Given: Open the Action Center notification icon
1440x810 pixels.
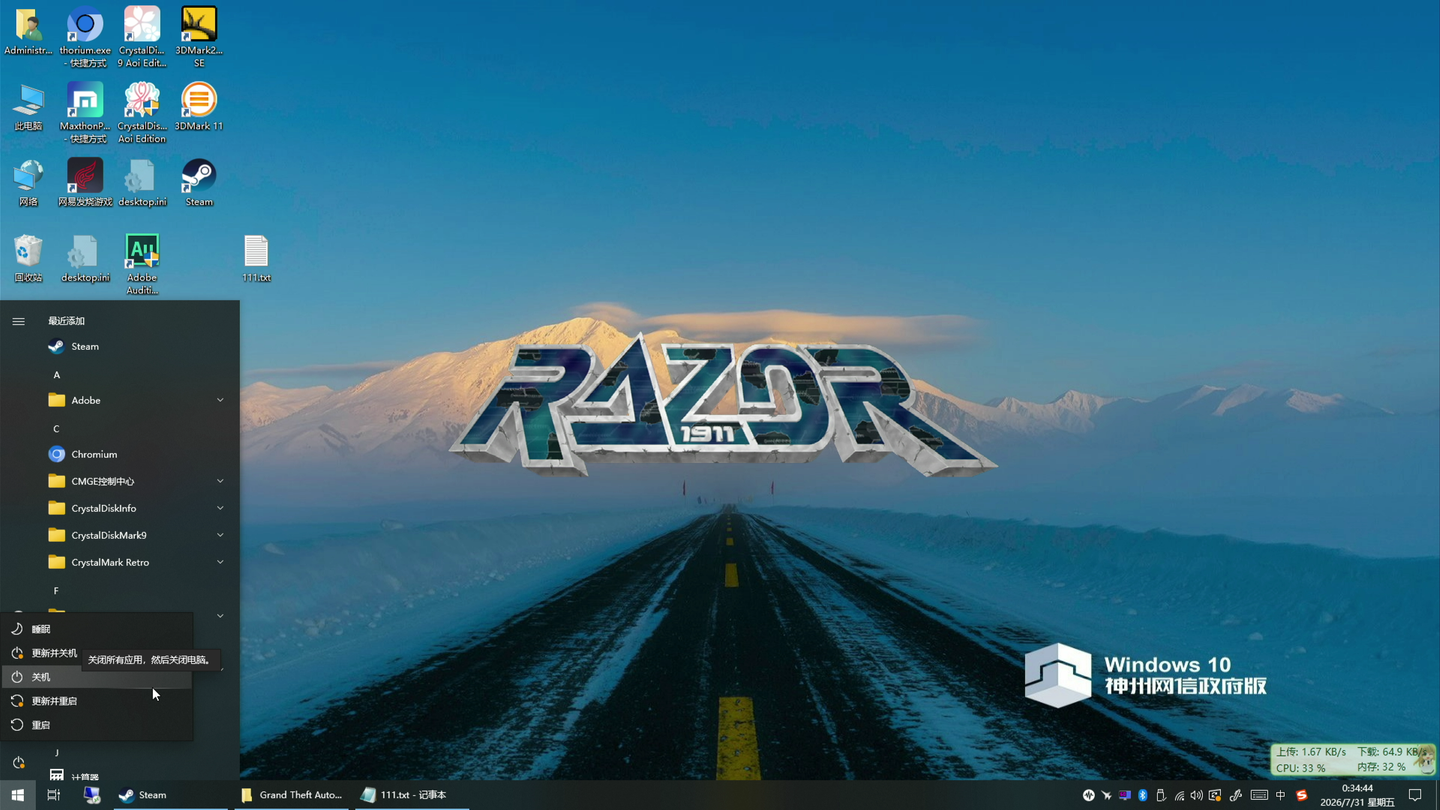Looking at the screenshot, I should [1415, 796].
